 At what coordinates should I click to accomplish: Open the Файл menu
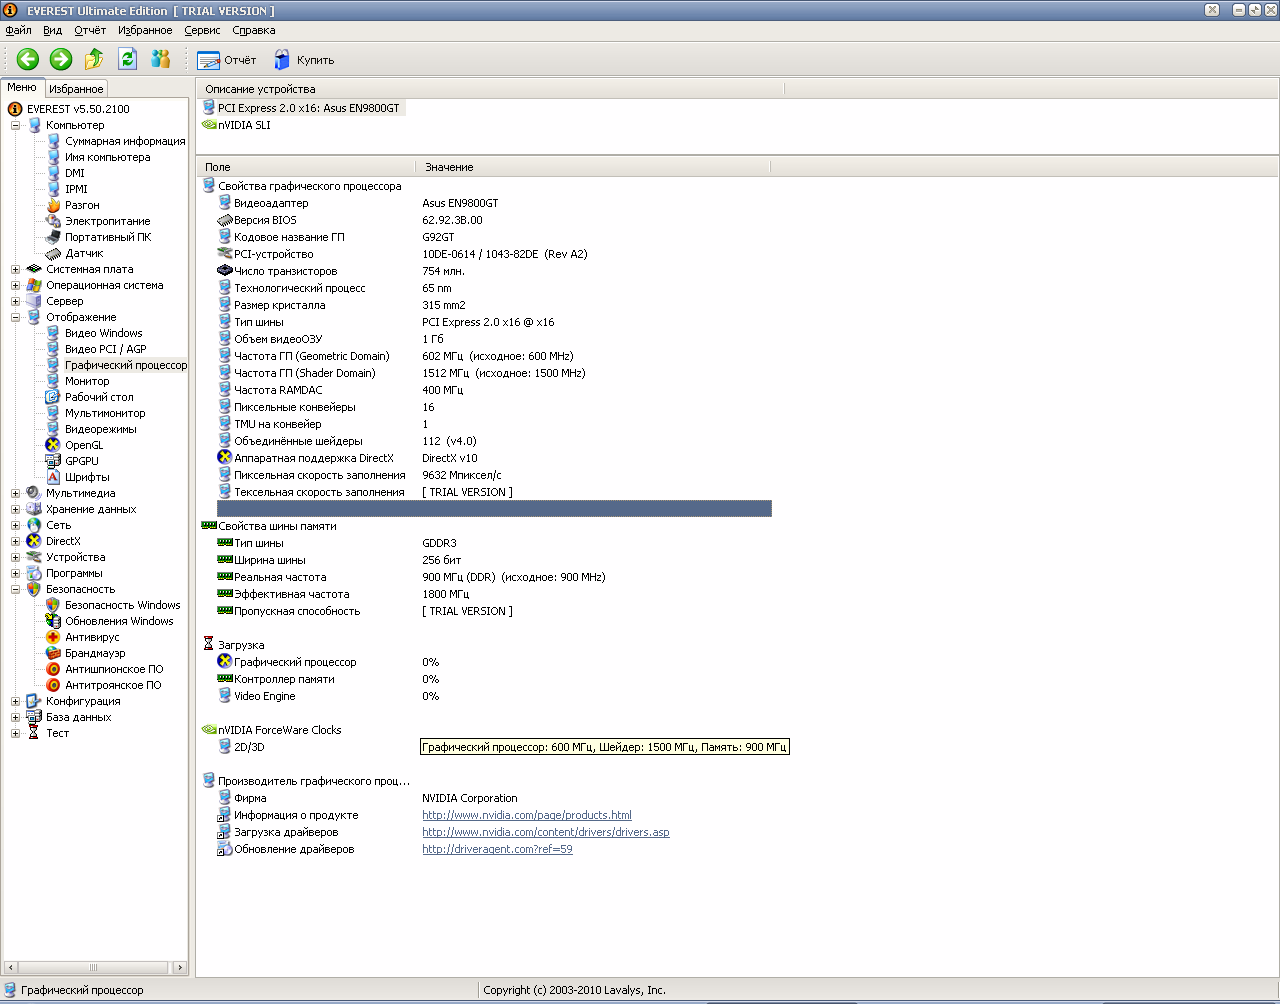[x=18, y=31]
